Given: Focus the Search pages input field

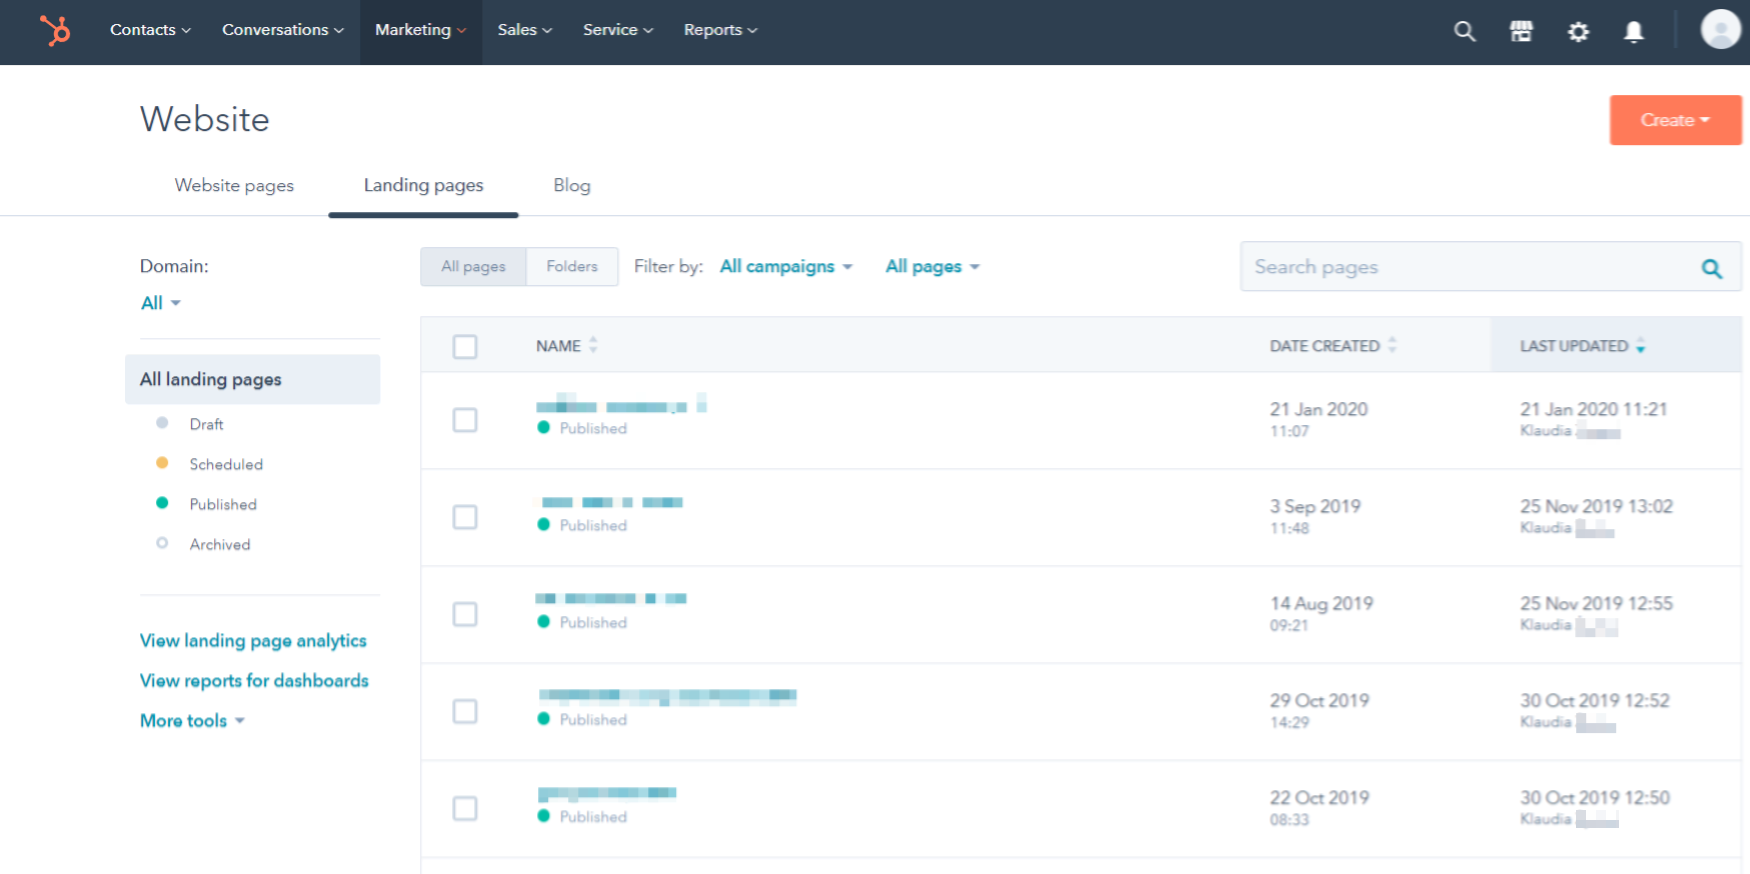Looking at the screenshot, I should (1465, 267).
